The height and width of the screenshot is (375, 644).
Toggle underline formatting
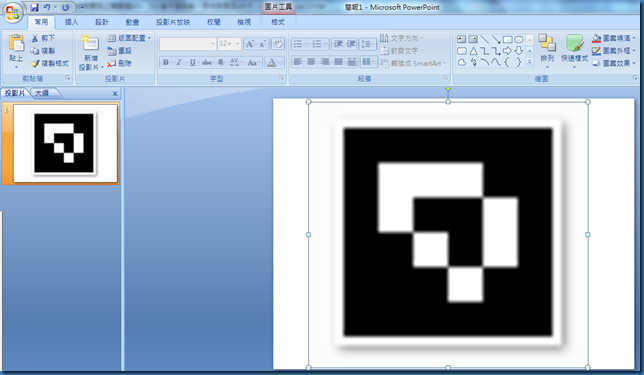coord(192,62)
